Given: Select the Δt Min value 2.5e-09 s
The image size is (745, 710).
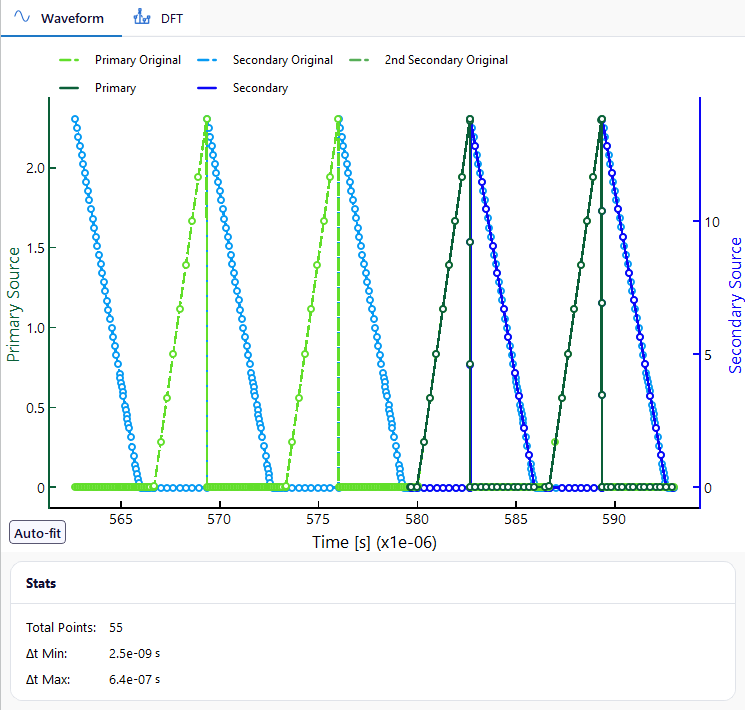Looking at the screenshot, I should [x=134, y=653].
